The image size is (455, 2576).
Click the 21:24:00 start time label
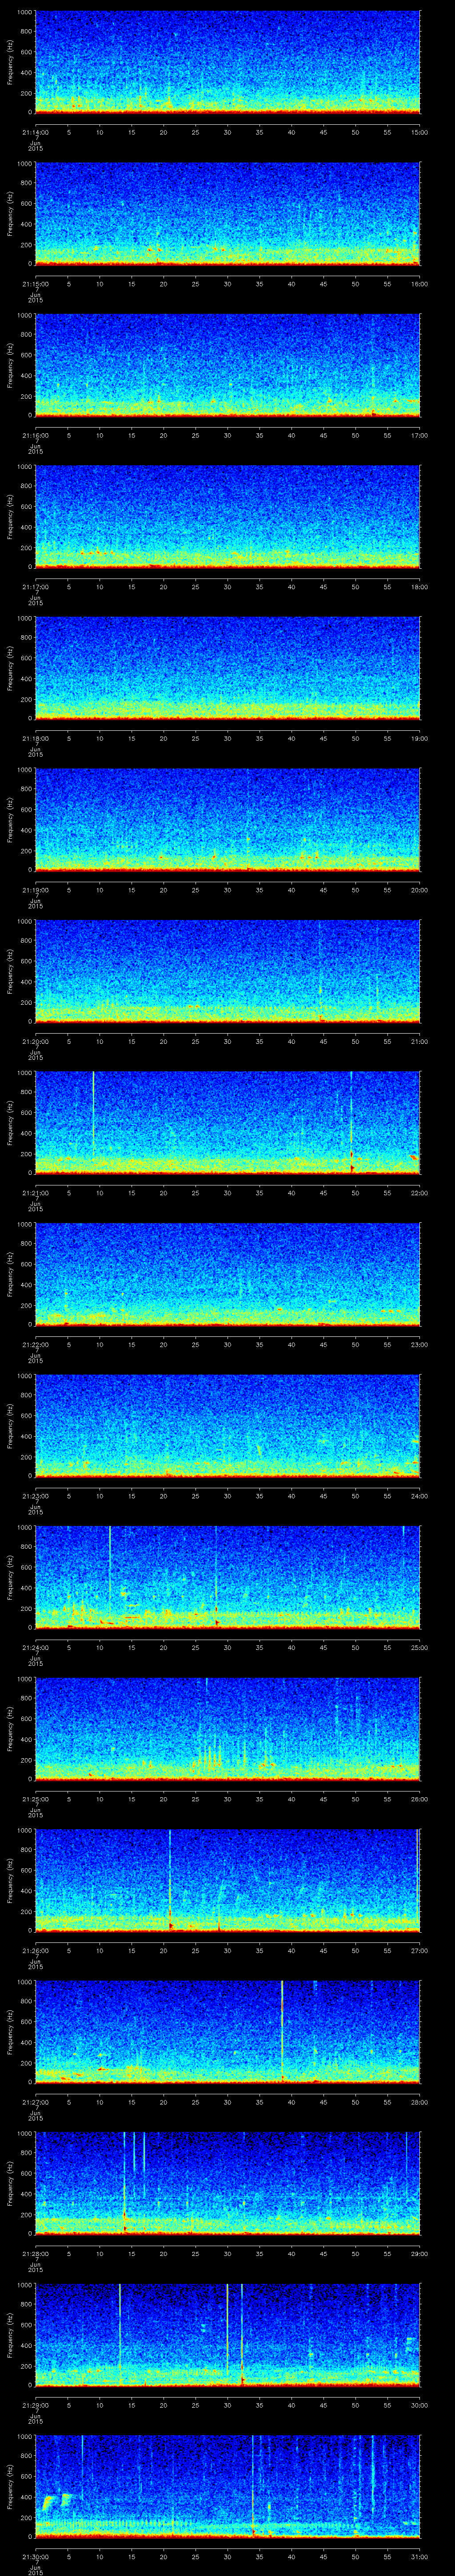point(35,1647)
